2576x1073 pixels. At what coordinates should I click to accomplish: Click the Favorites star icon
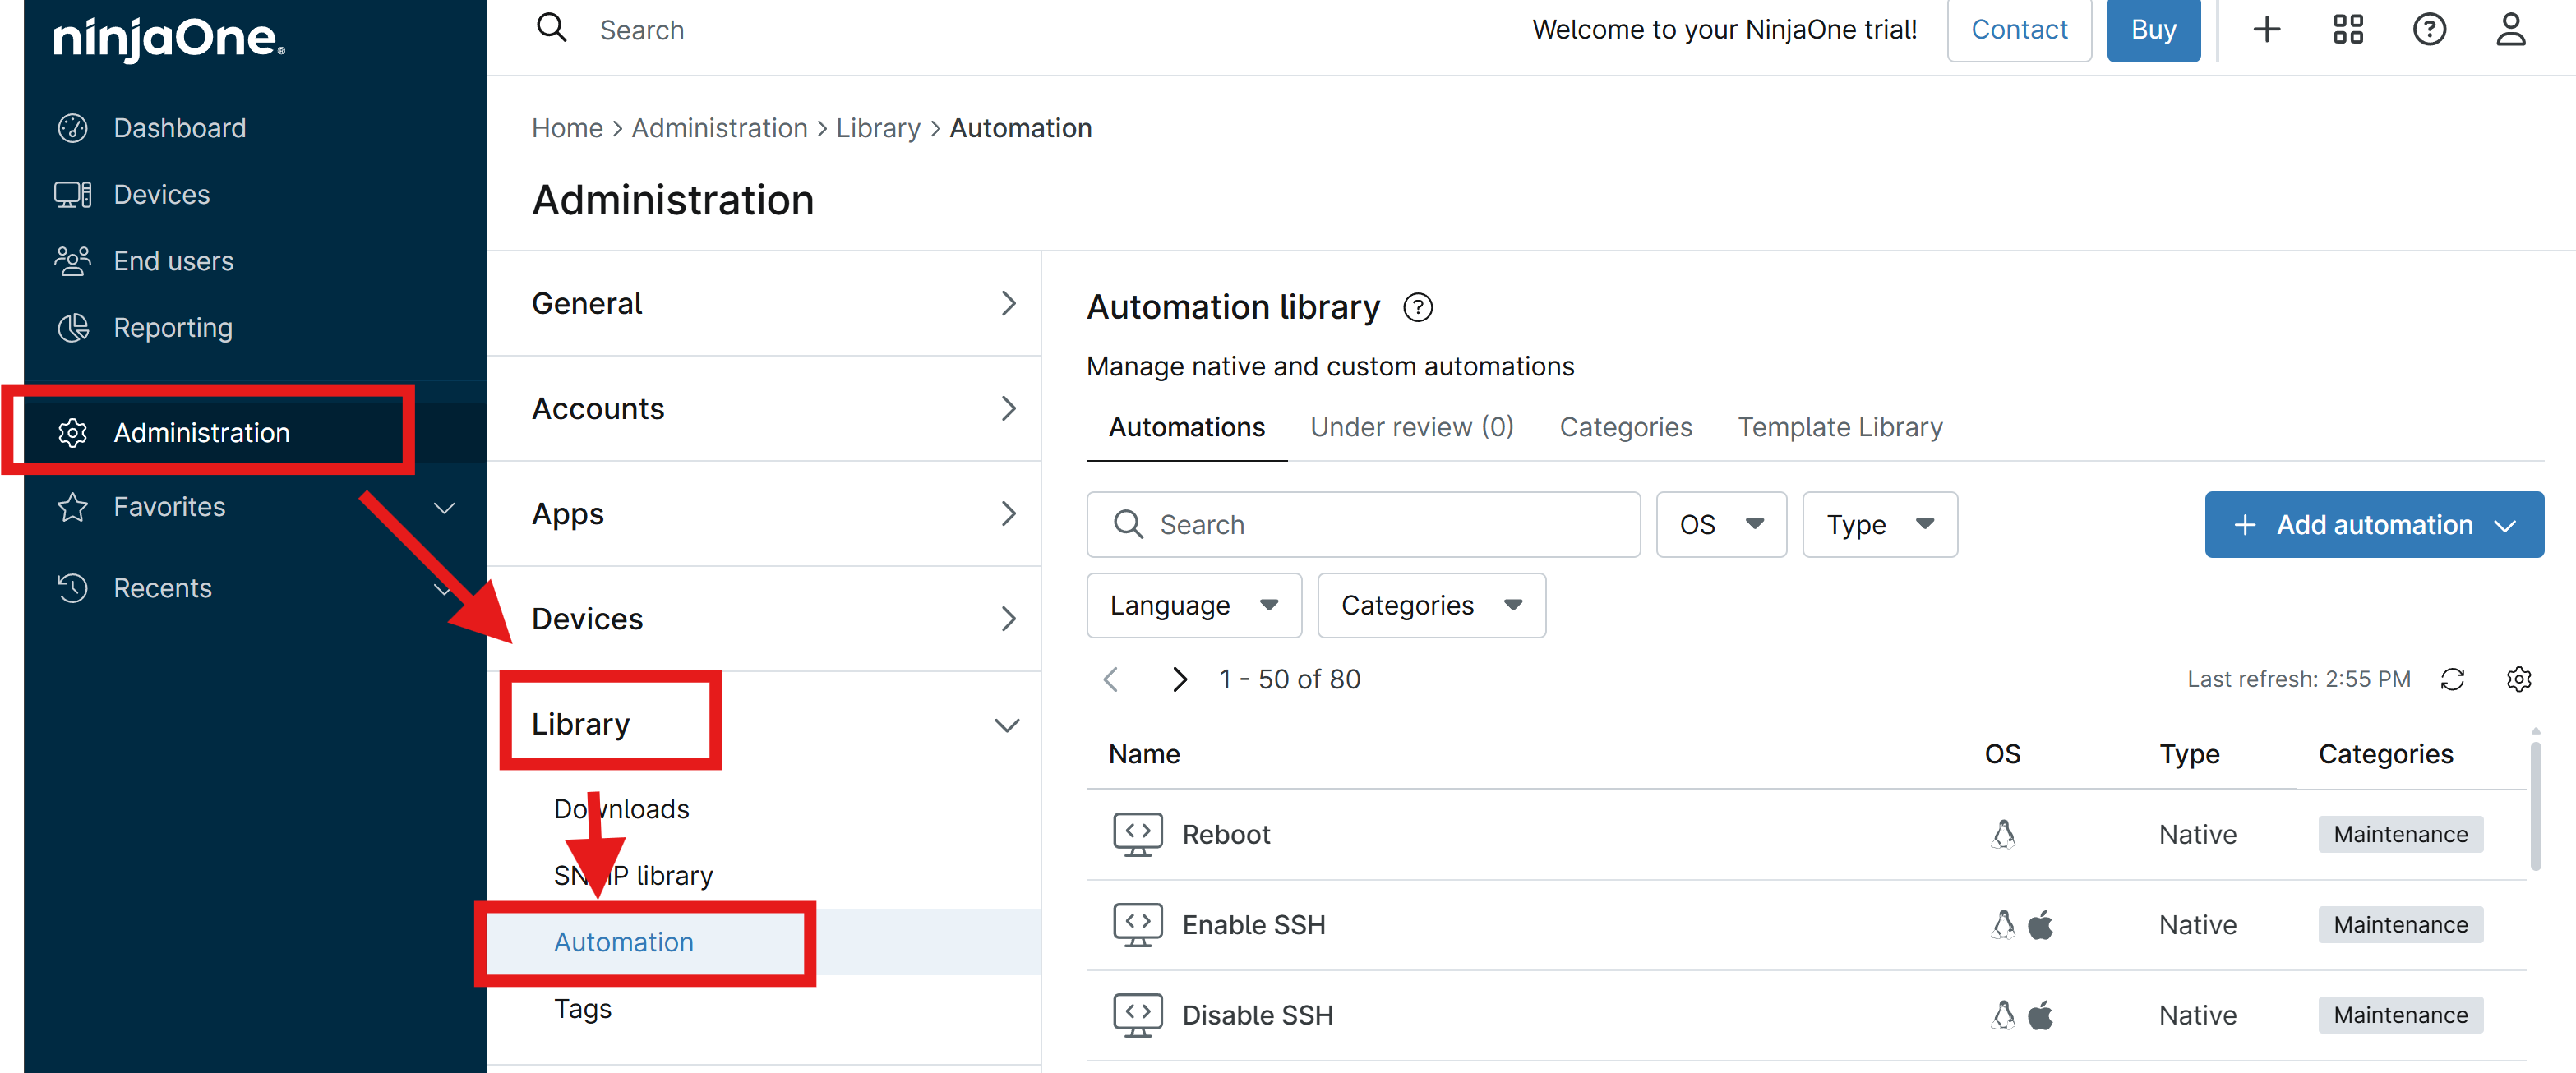73,507
